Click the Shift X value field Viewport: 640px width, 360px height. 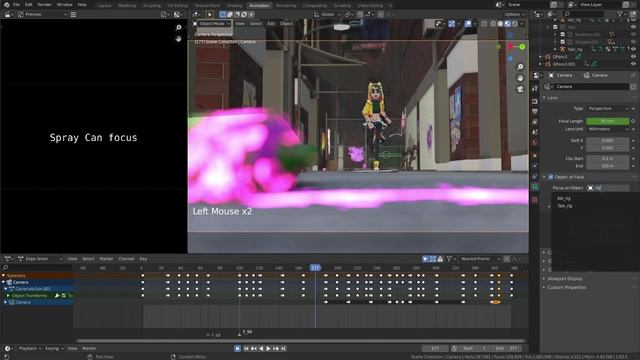coord(608,140)
